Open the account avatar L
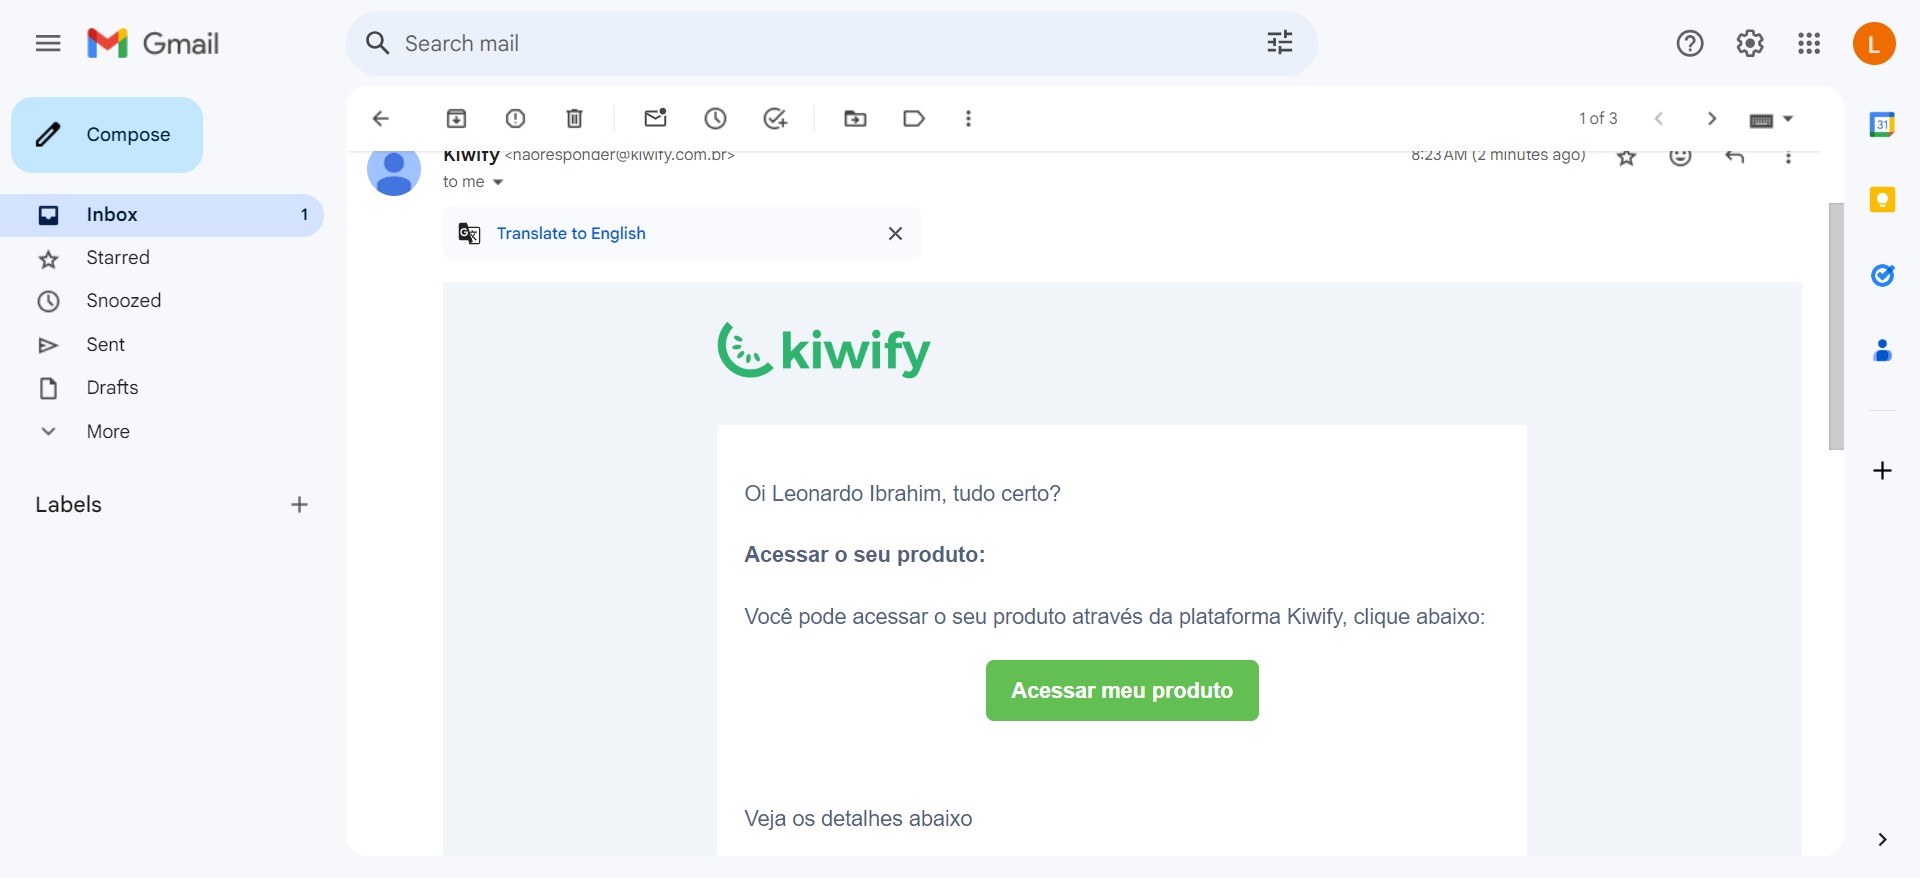The width and height of the screenshot is (1920, 878). (1874, 44)
